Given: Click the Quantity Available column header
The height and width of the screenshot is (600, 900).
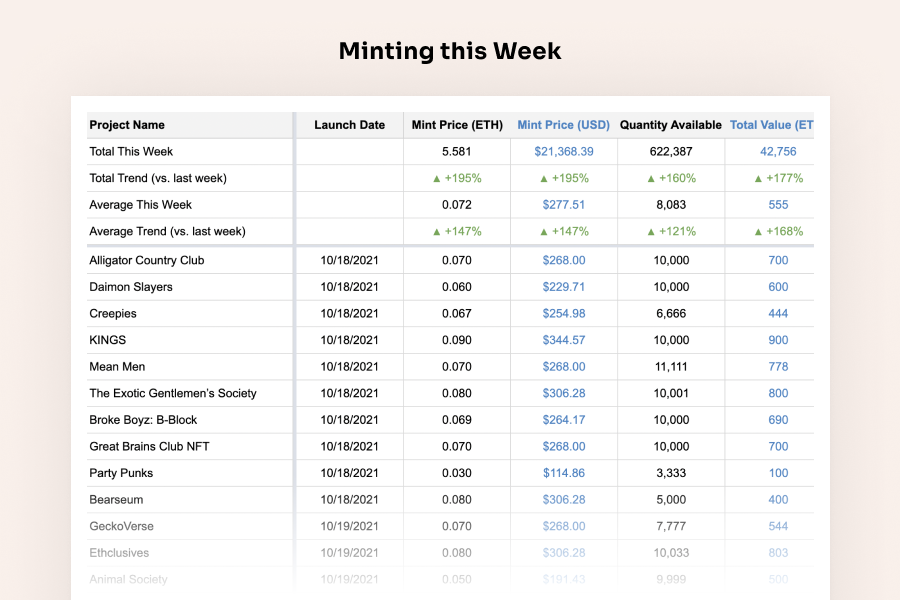Looking at the screenshot, I should click(670, 125).
